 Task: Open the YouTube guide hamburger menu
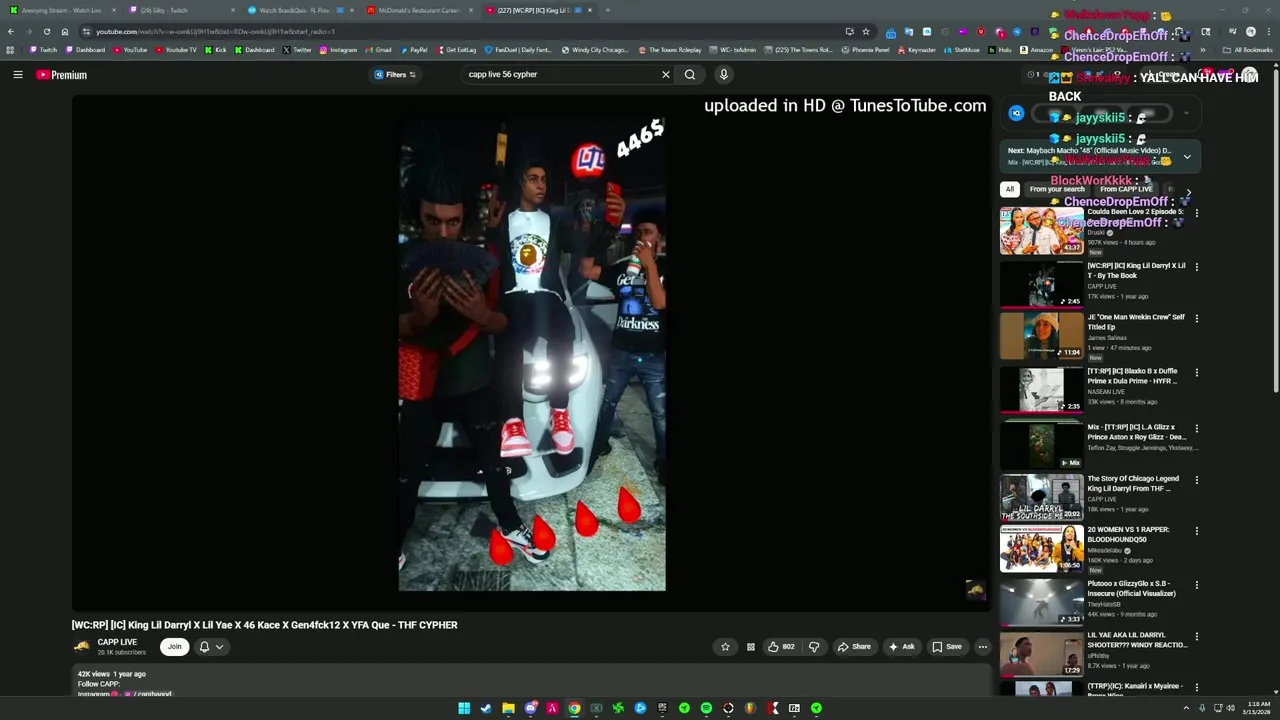pos(17,74)
